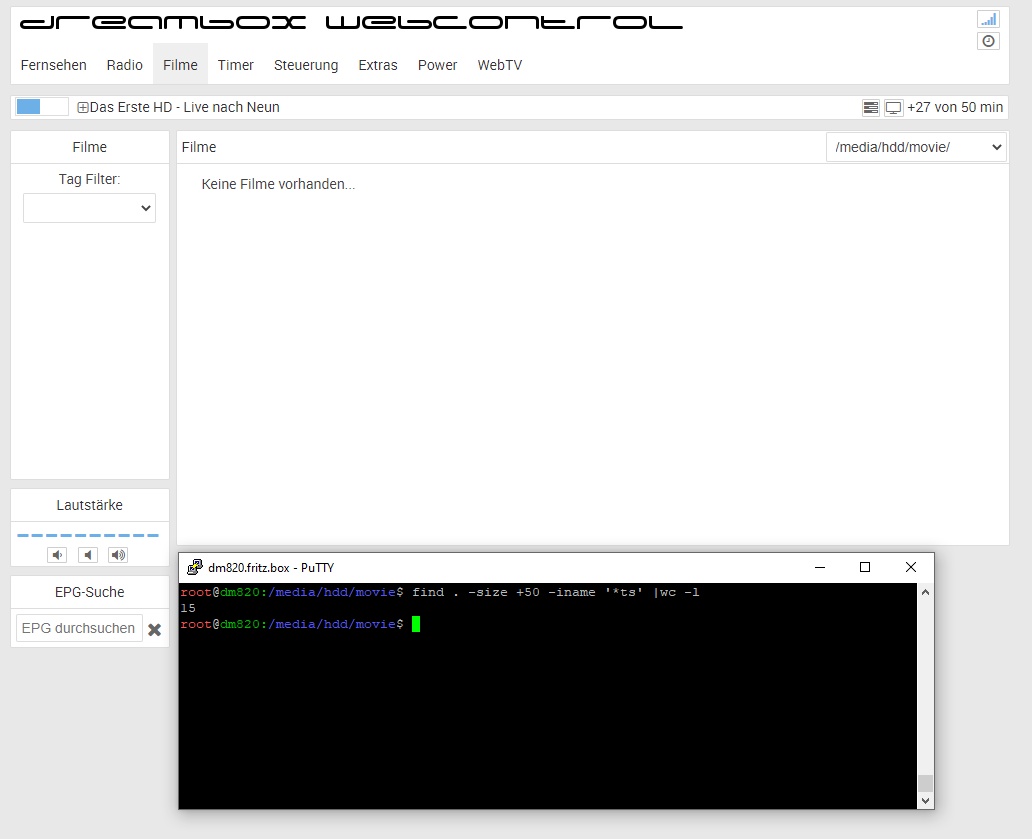Click the signal strength icon

point(988,19)
